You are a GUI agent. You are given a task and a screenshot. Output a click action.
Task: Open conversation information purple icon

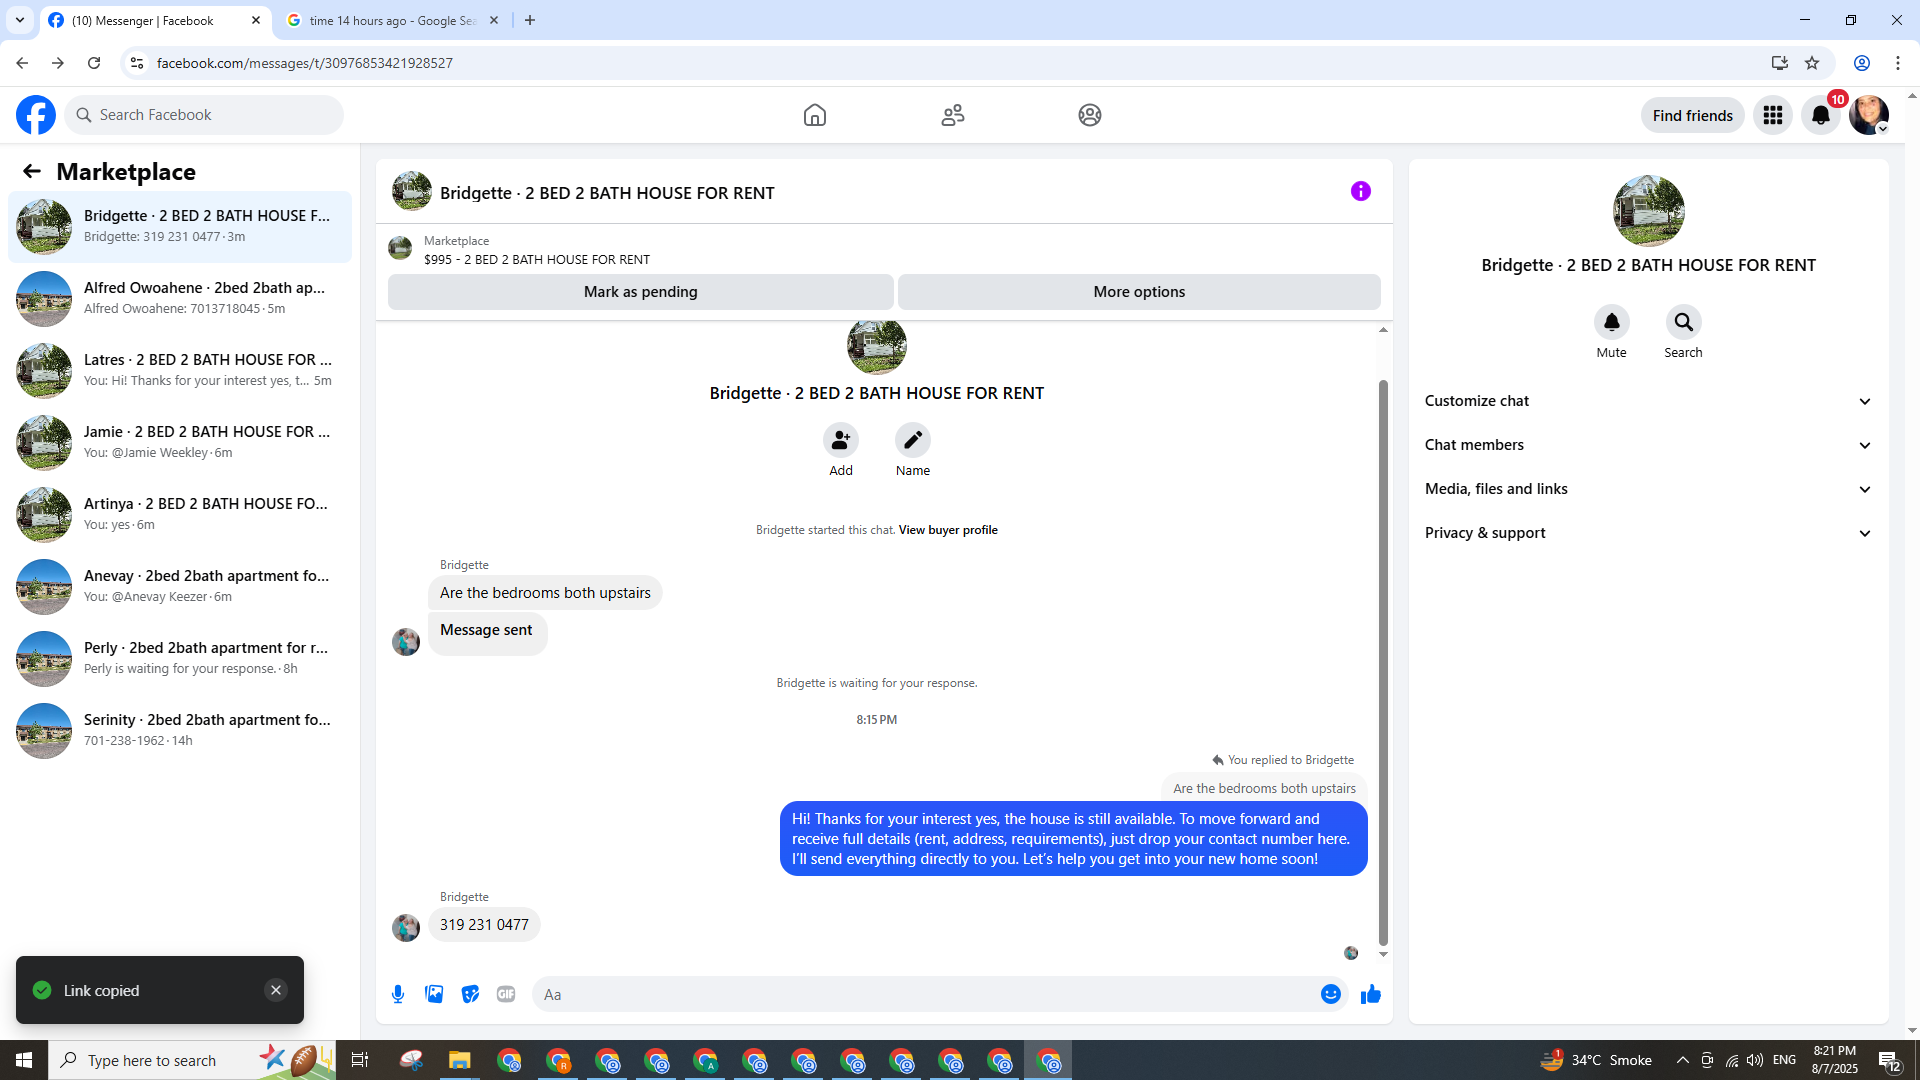(x=1361, y=191)
